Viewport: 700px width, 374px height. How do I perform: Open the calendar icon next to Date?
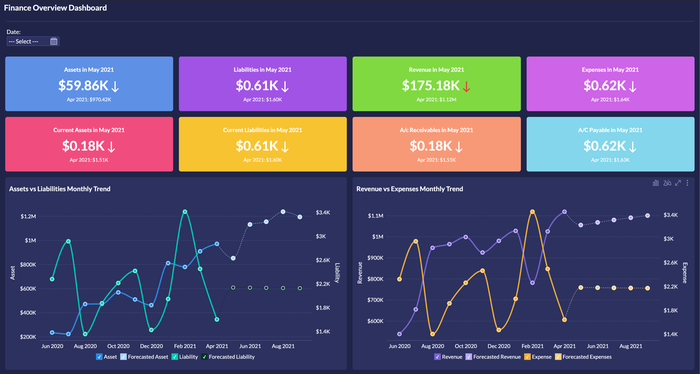(54, 42)
